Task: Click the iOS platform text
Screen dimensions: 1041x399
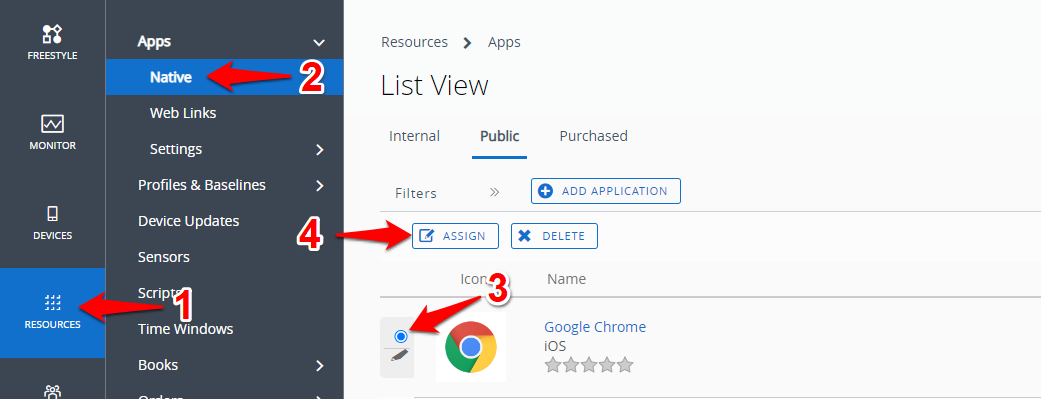Action: click(x=555, y=346)
